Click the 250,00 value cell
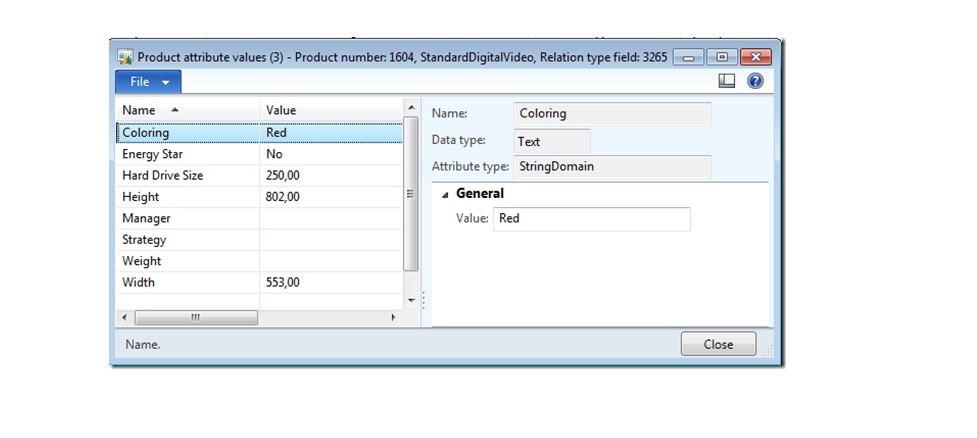Screen dimensions: 977x438 pyautogui.click(x=331, y=175)
